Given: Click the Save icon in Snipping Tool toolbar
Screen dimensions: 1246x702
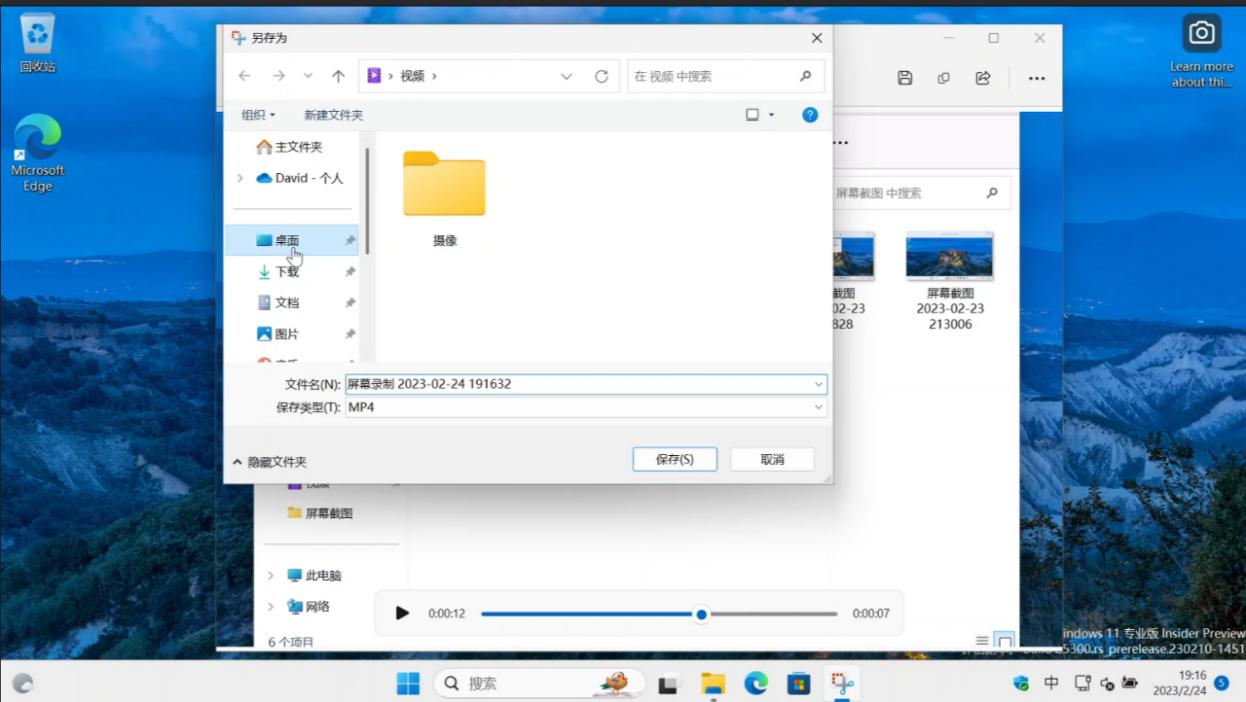Looking at the screenshot, I should 904,77.
